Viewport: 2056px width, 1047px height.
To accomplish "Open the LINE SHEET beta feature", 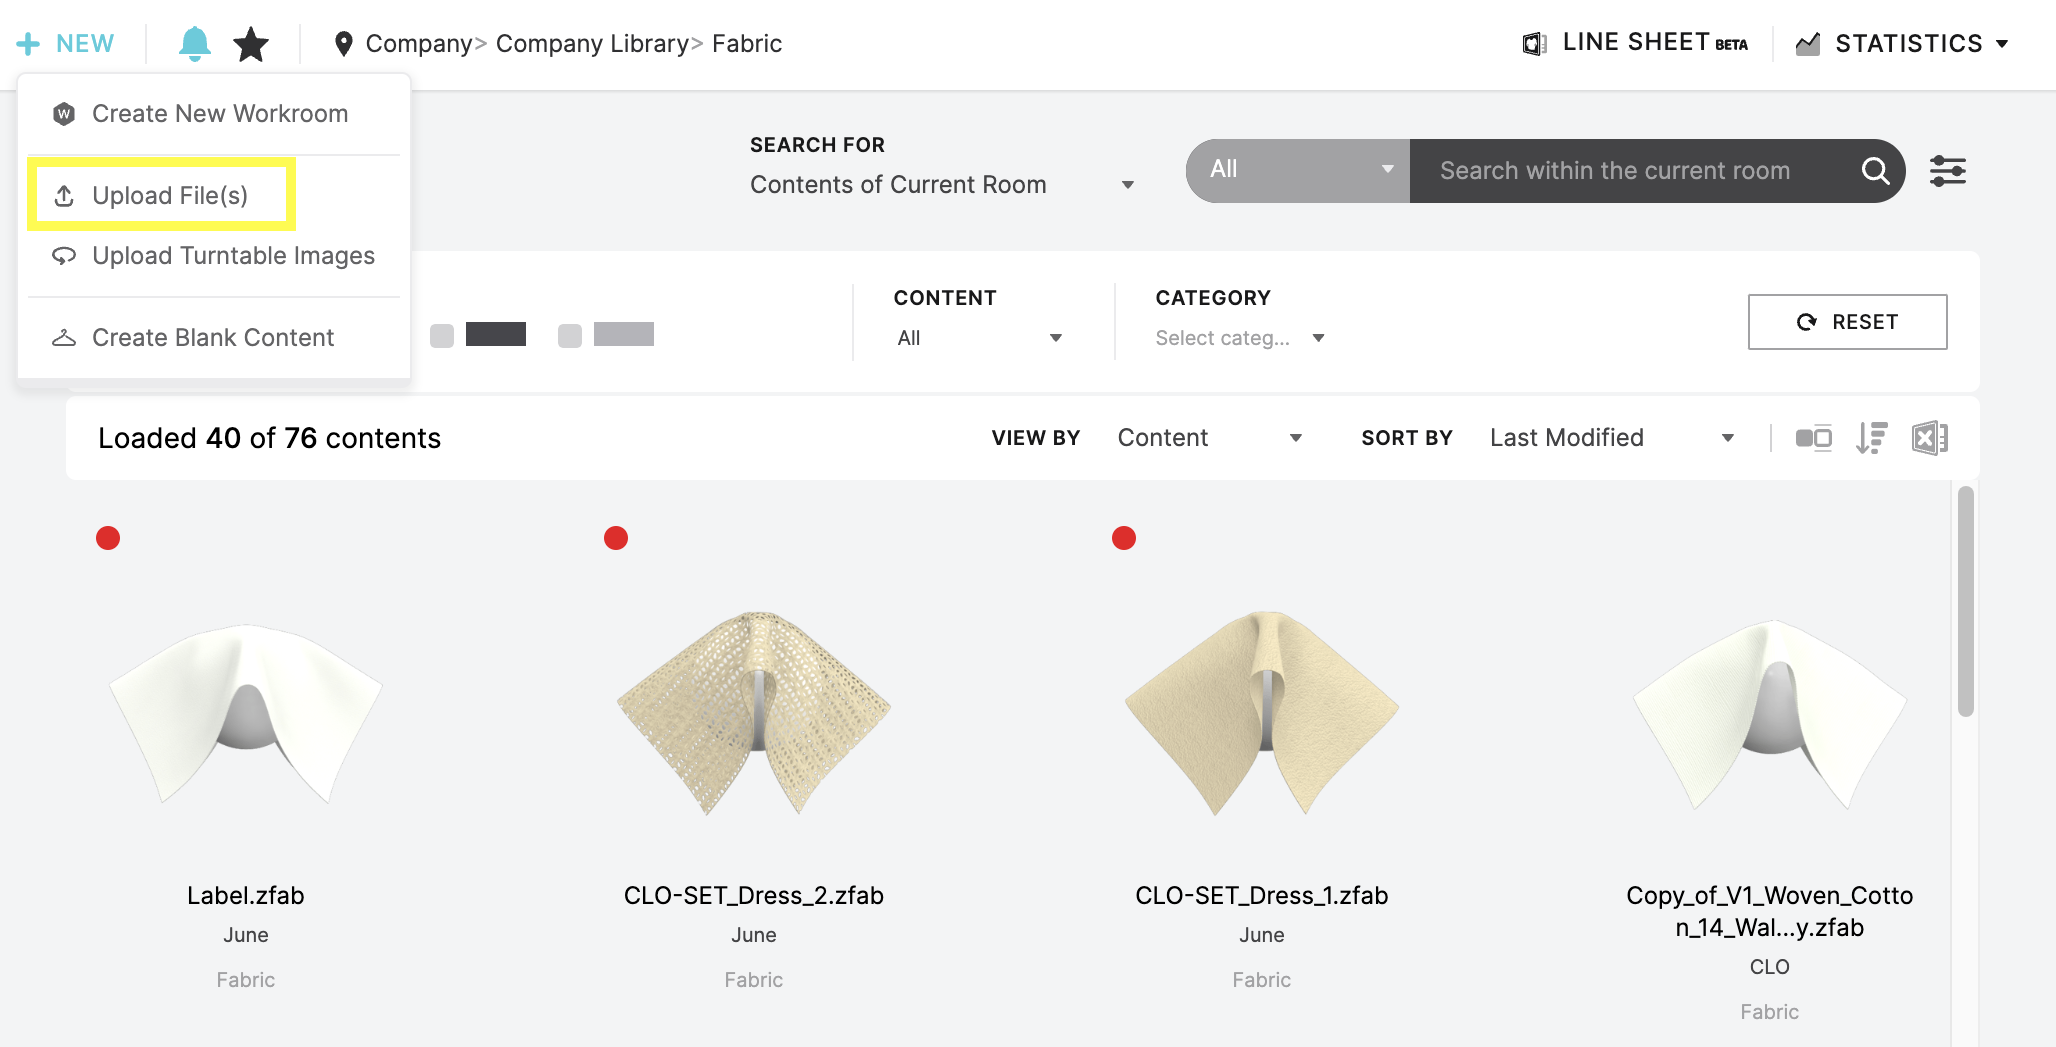I will [x=1634, y=42].
